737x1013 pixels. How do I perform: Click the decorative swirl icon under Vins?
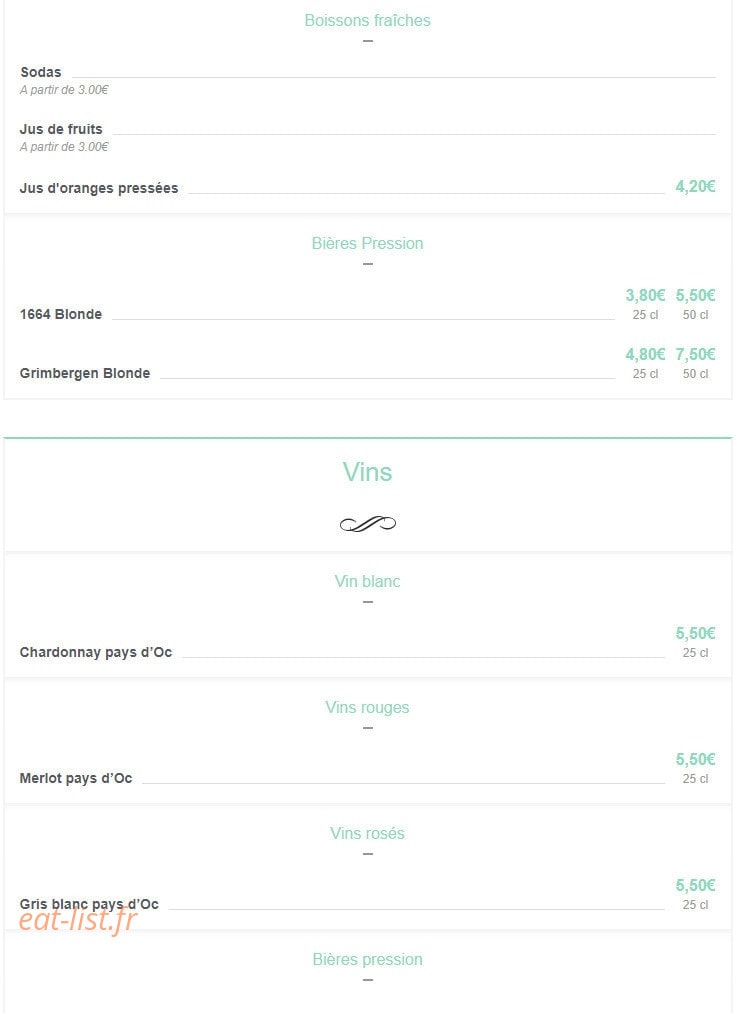(x=368, y=524)
